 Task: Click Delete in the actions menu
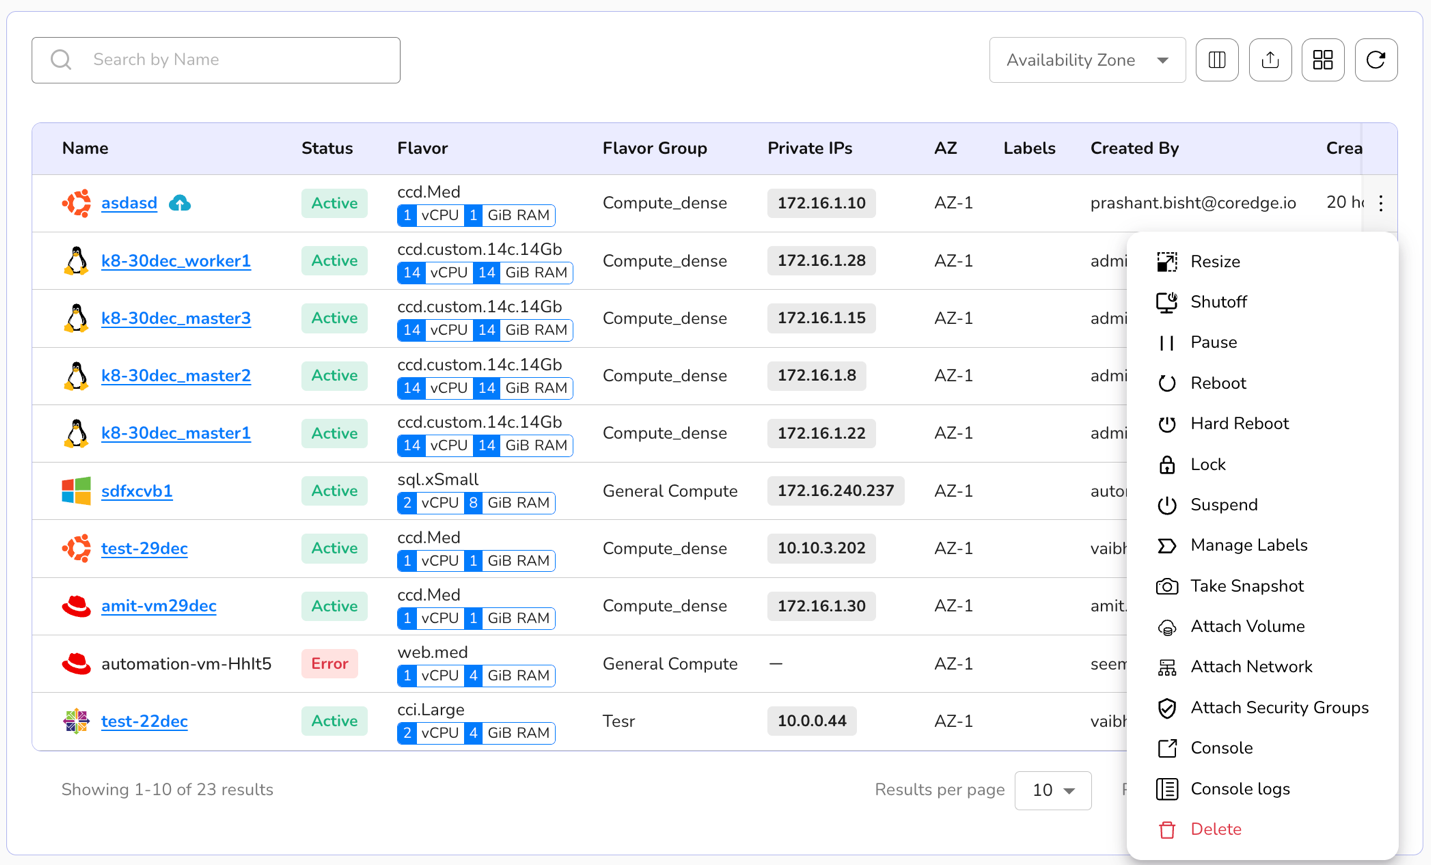point(1215,829)
